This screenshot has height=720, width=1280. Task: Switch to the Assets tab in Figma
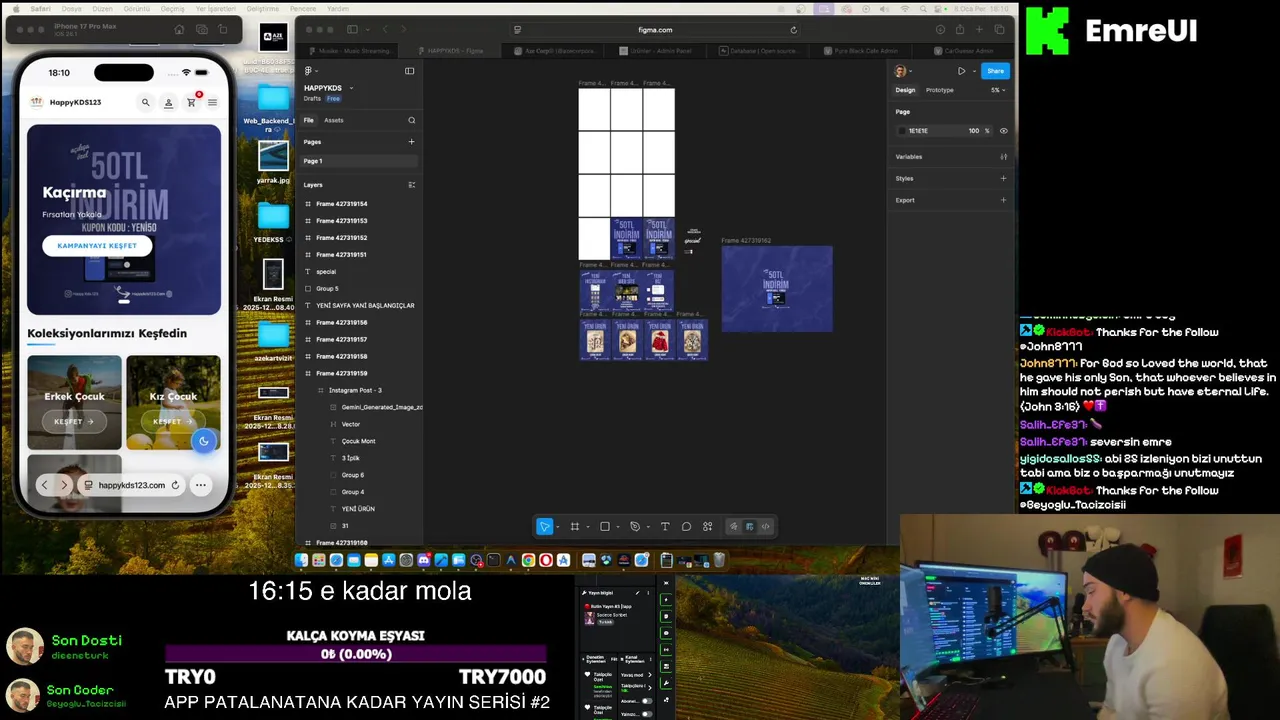(x=333, y=120)
